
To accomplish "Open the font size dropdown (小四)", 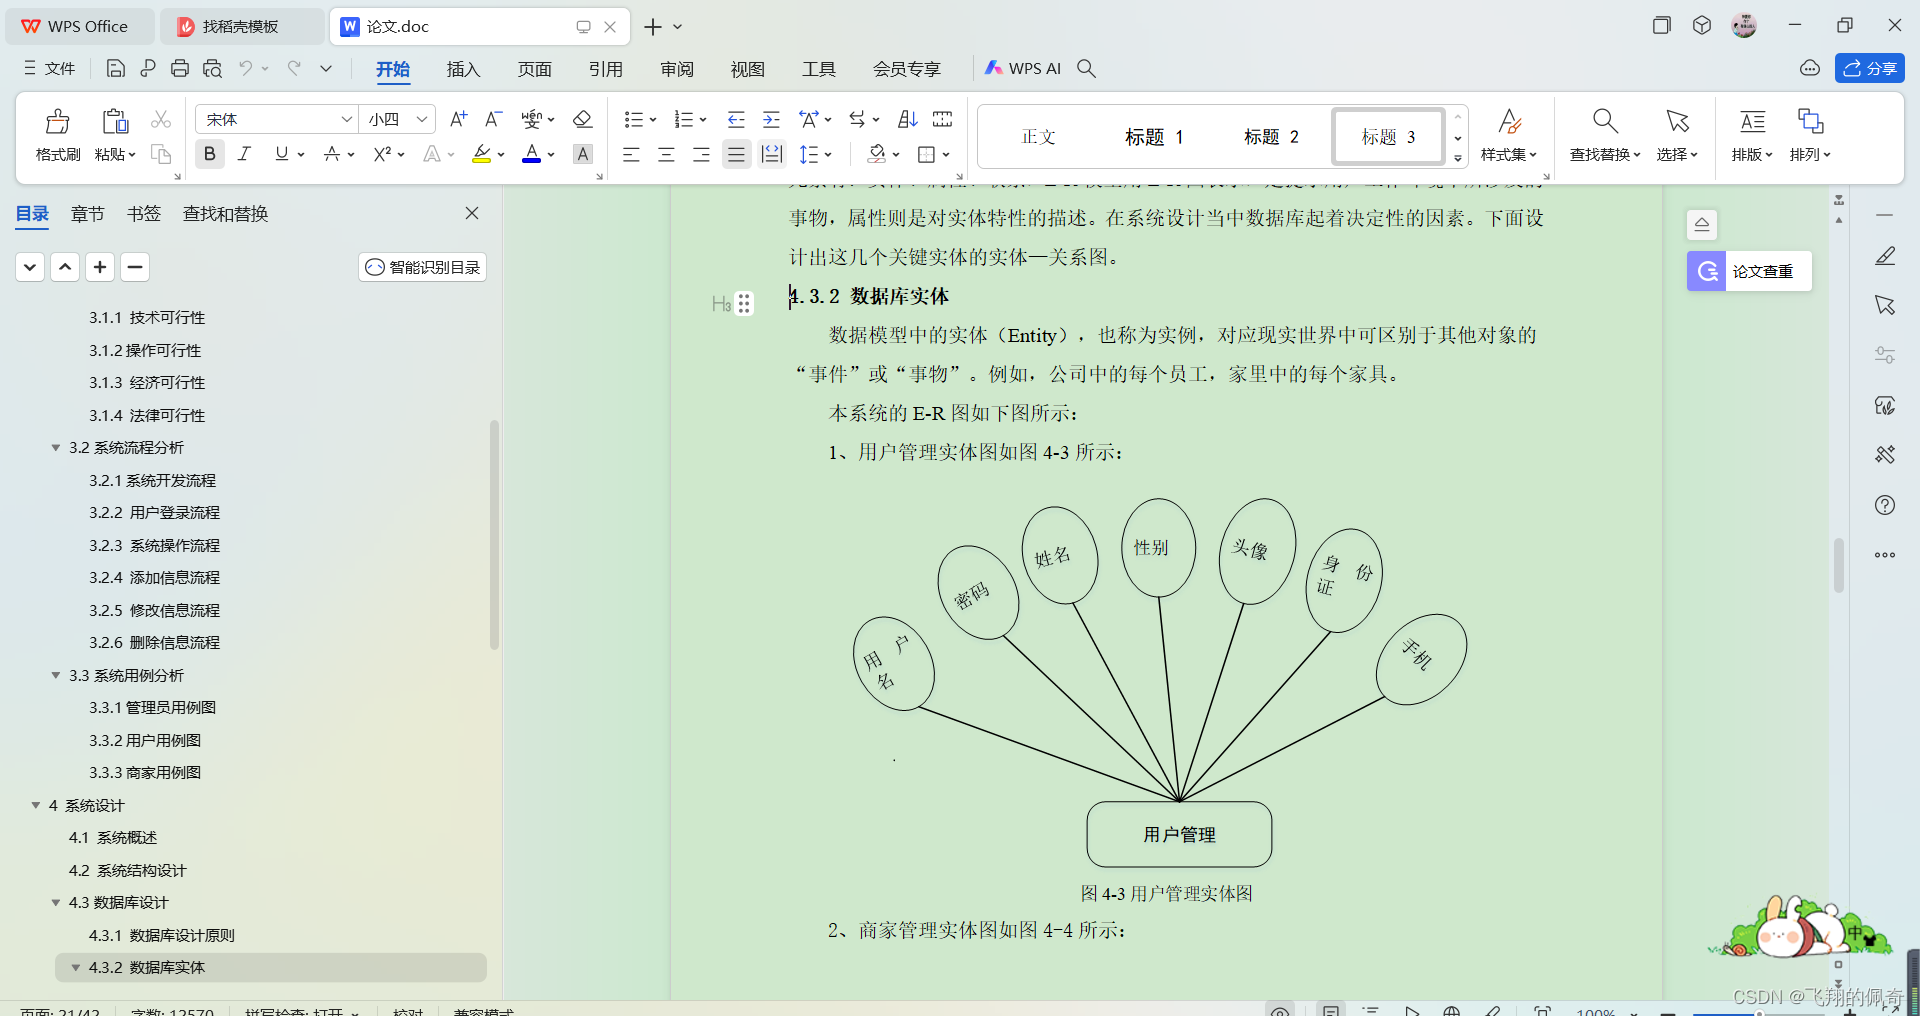I will pos(422,119).
